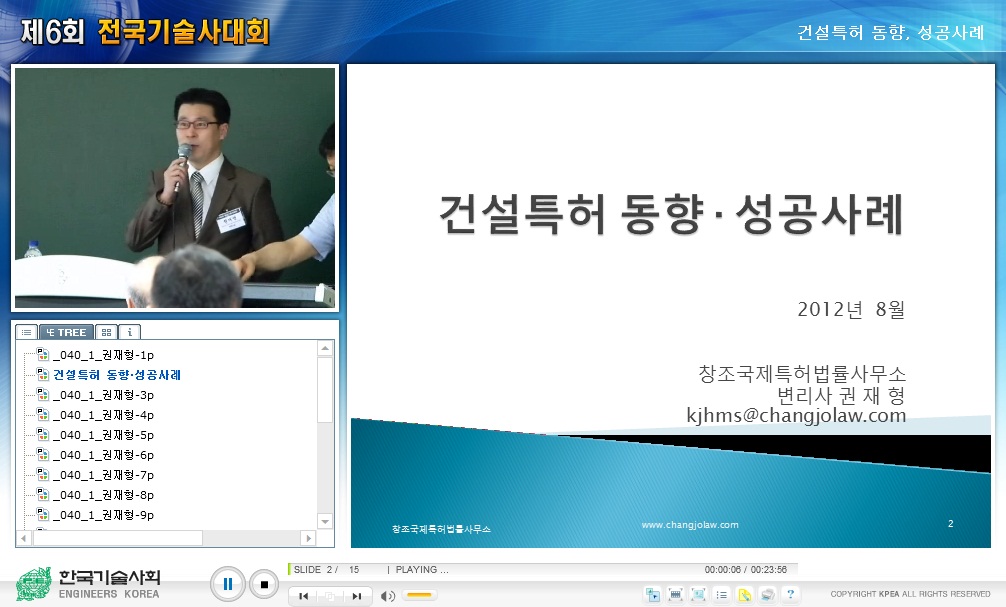Select slide "건설특허 동향·성공사례" in the list
Viewport: 1006px width, 607px height.
[115, 374]
